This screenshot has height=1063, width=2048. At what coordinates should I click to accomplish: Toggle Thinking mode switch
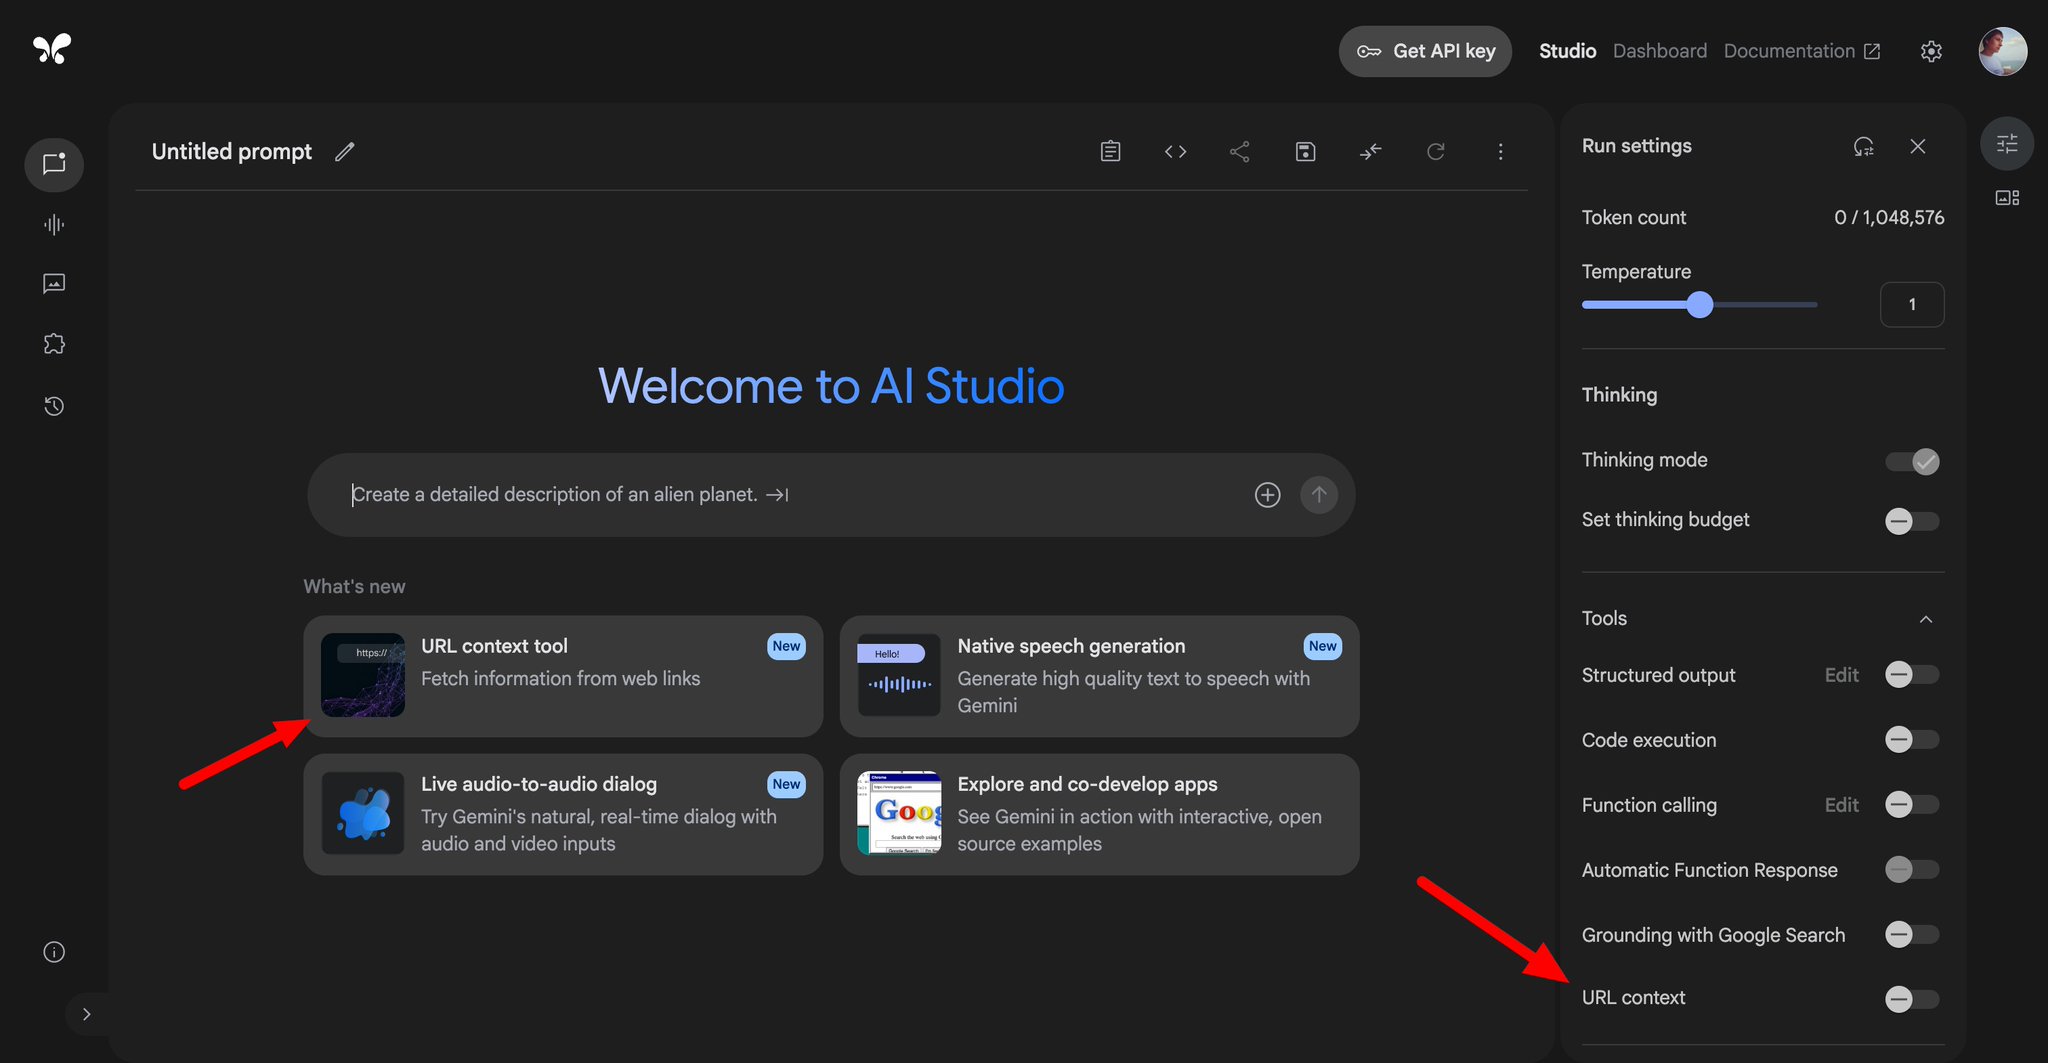pyautogui.click(x=1912, y=461)
